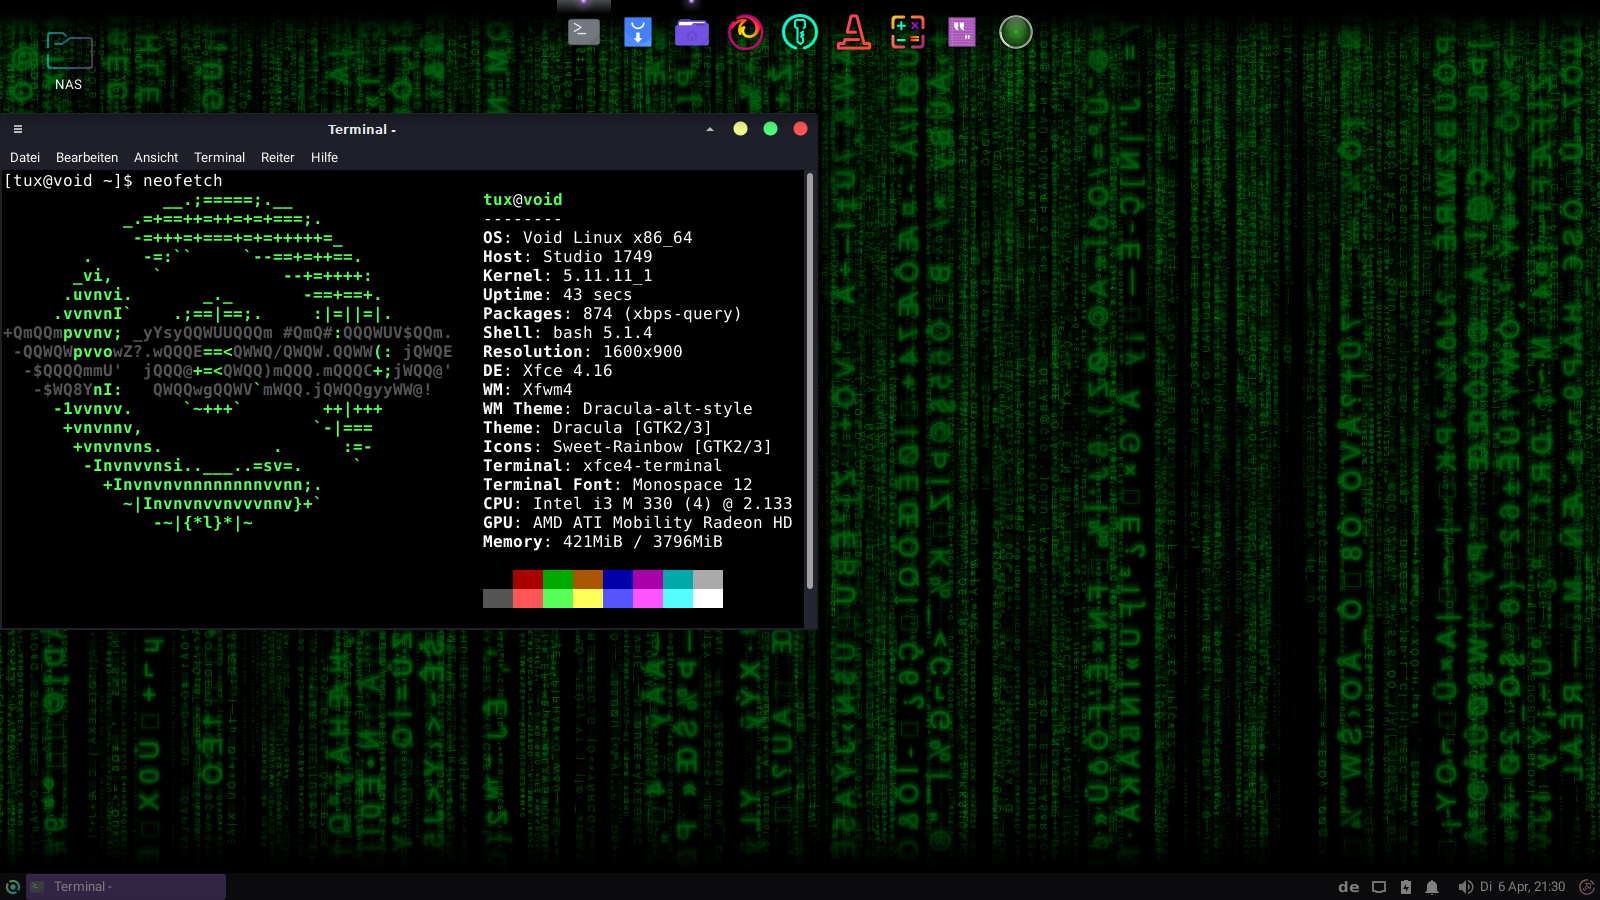Image resolution: width=1600 pixels, height=900 pixels.
Task: Click the 'Kernel: 5.11.11_1' line
Action: 568,276
